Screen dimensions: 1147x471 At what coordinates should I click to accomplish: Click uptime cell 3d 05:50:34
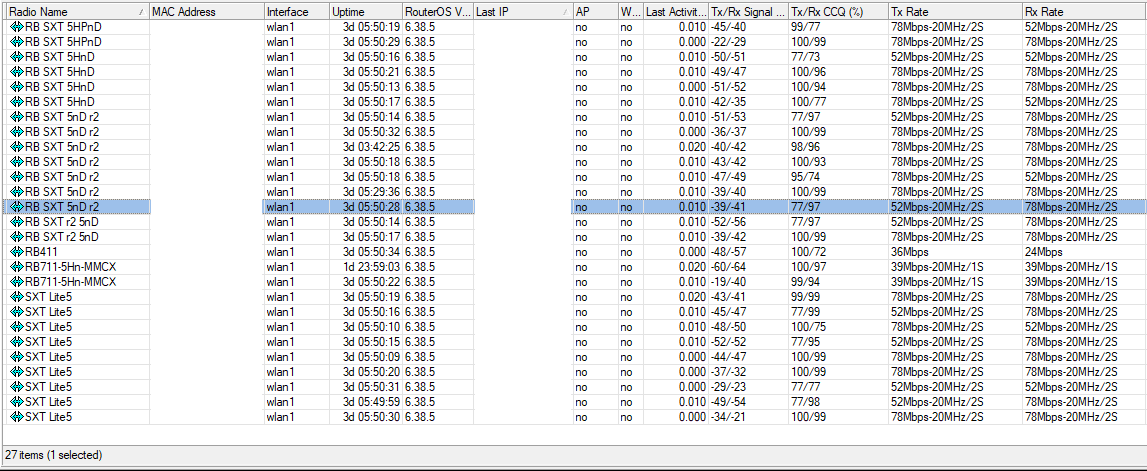coord(371,252)
